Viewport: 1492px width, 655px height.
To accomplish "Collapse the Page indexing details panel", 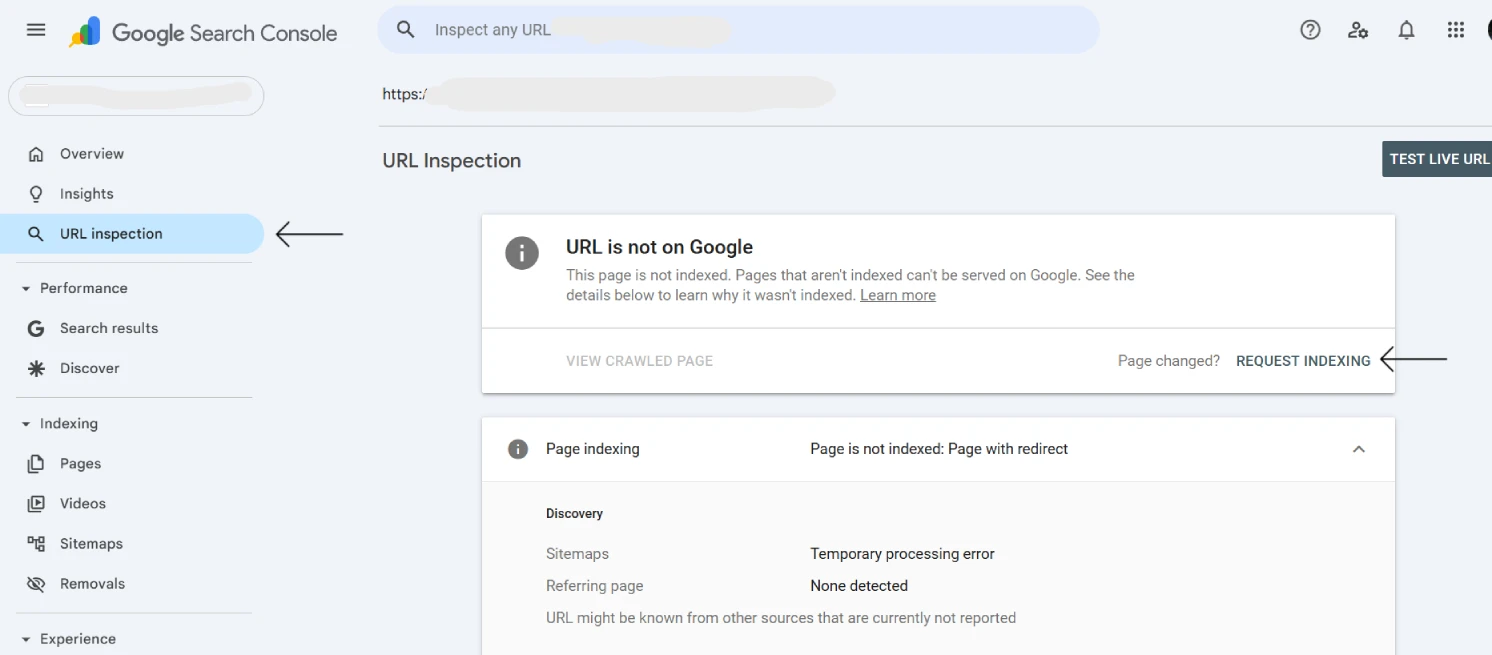I will click(1358, 449).
